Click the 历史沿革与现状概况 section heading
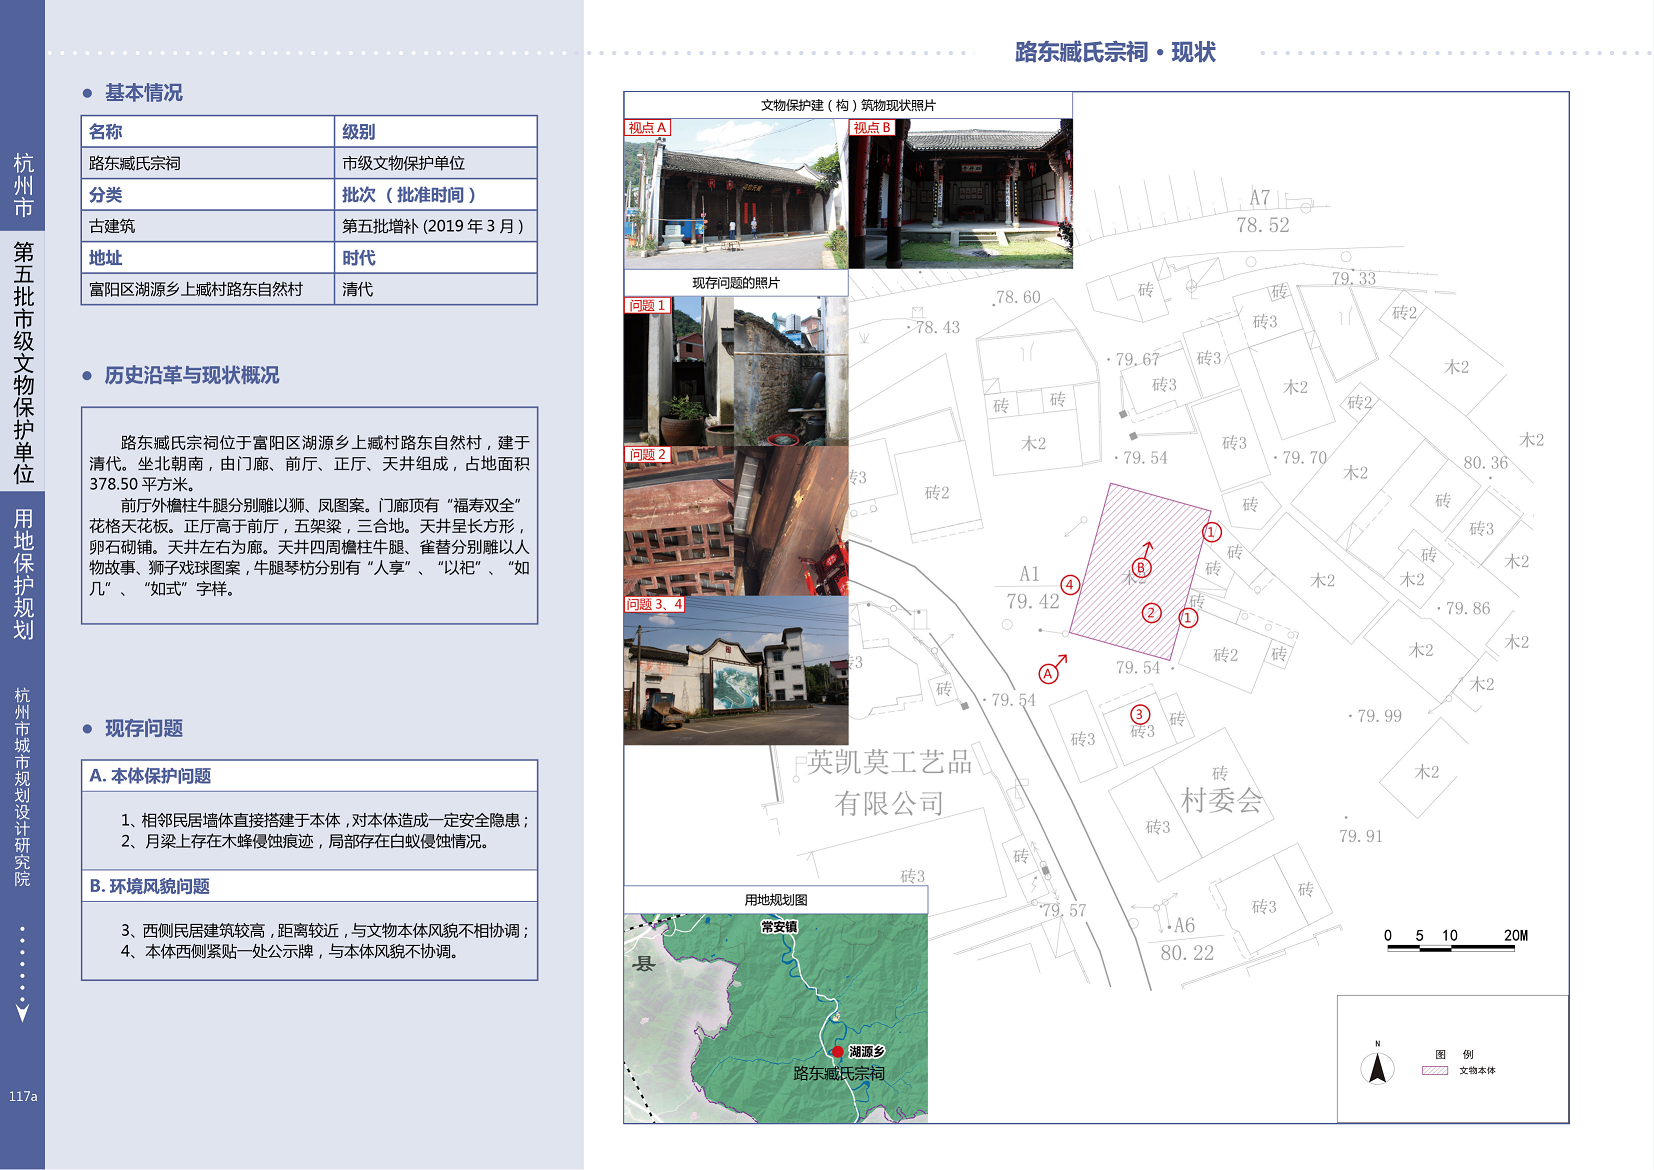This screenshot has width=1654, height=1170. tap(192, 376)
